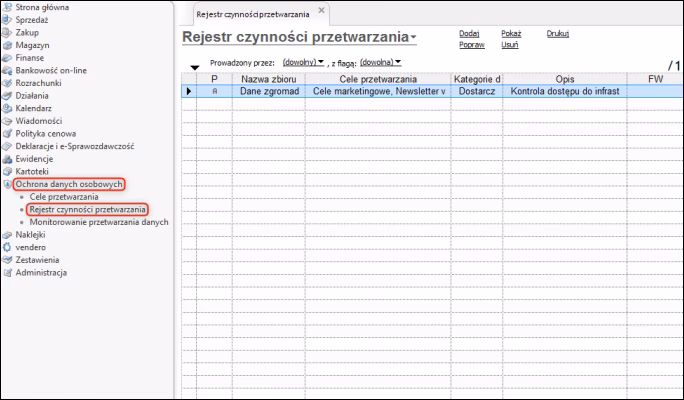This screenshot has width=684, height=400.
Task: Click the Drukuj link
Action: [x=558, y=34]
